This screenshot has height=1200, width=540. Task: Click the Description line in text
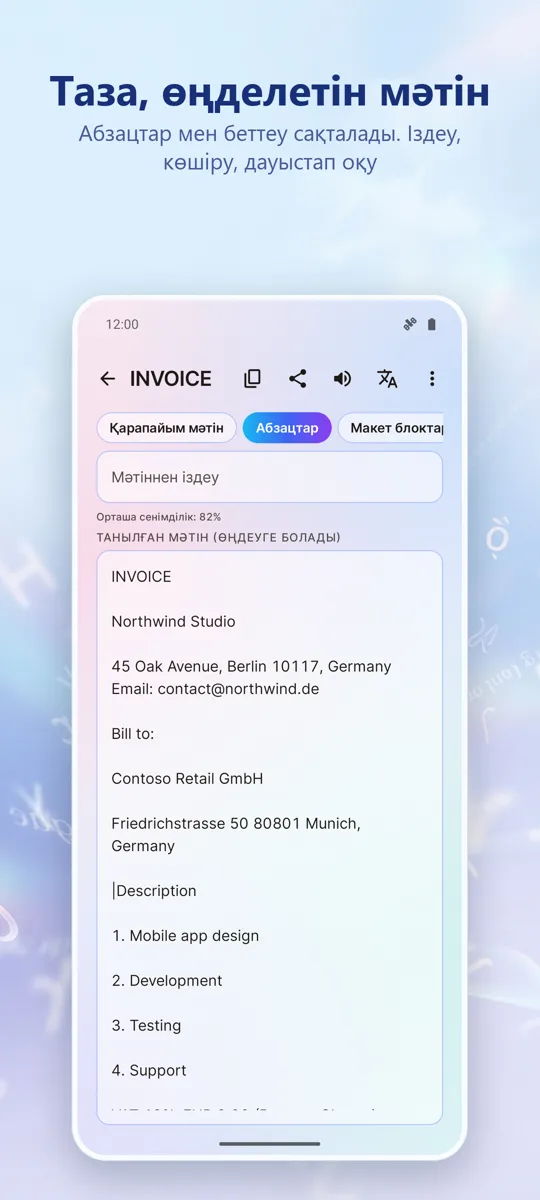coord(155,890)
